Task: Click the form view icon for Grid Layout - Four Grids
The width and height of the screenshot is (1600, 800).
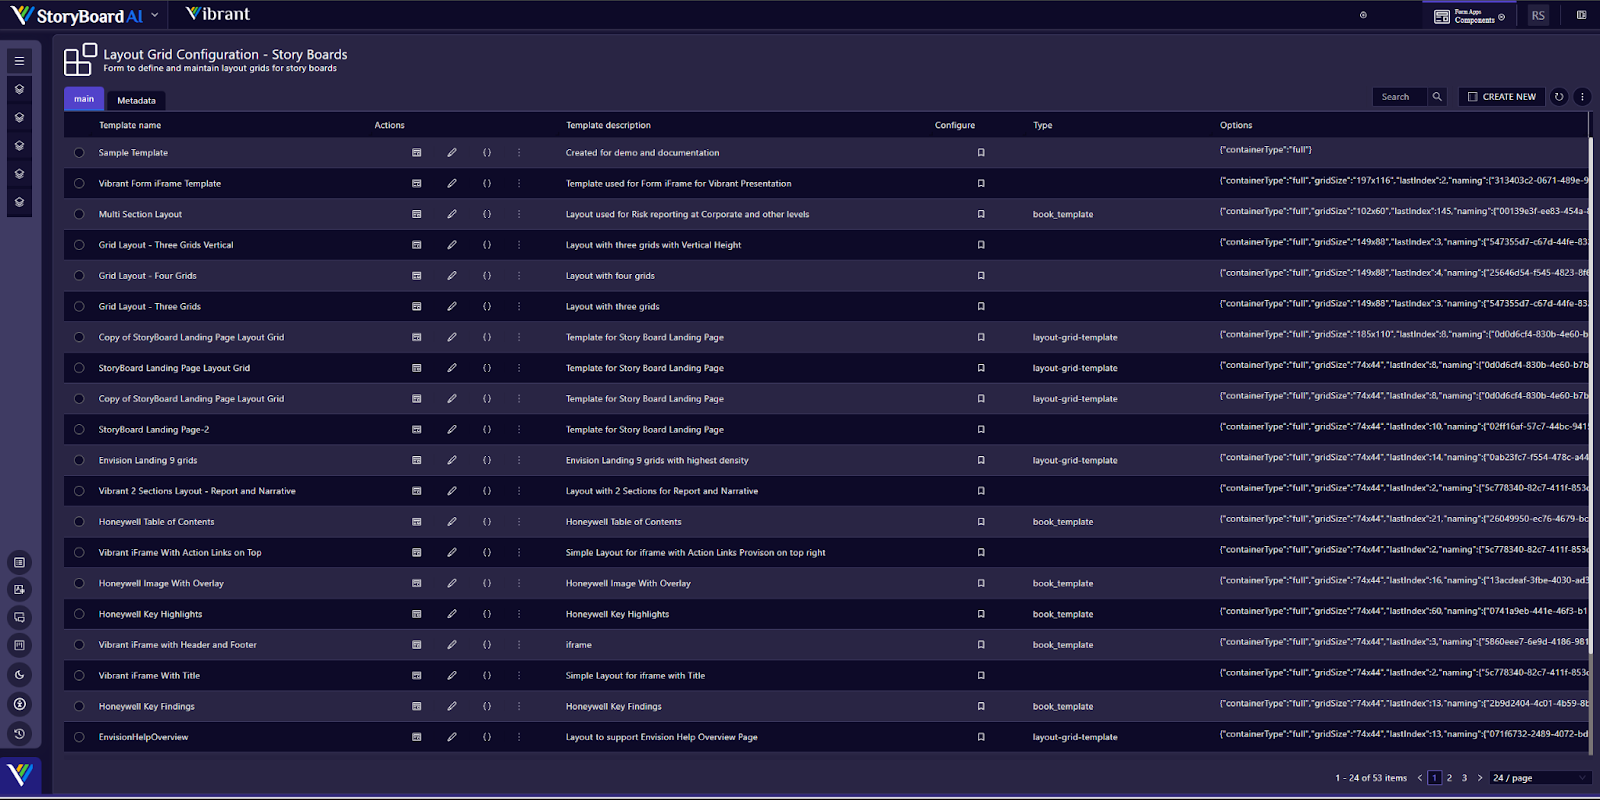Action: pyautogui.click(x=417, y=276)
